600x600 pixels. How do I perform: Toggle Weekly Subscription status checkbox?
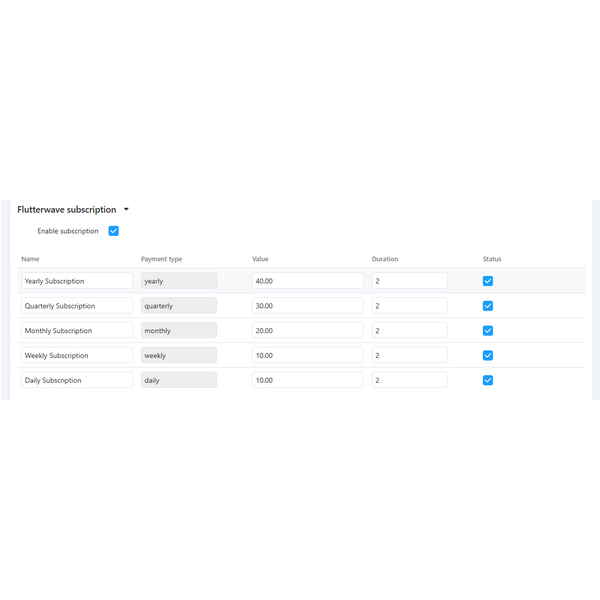[488, 355]
